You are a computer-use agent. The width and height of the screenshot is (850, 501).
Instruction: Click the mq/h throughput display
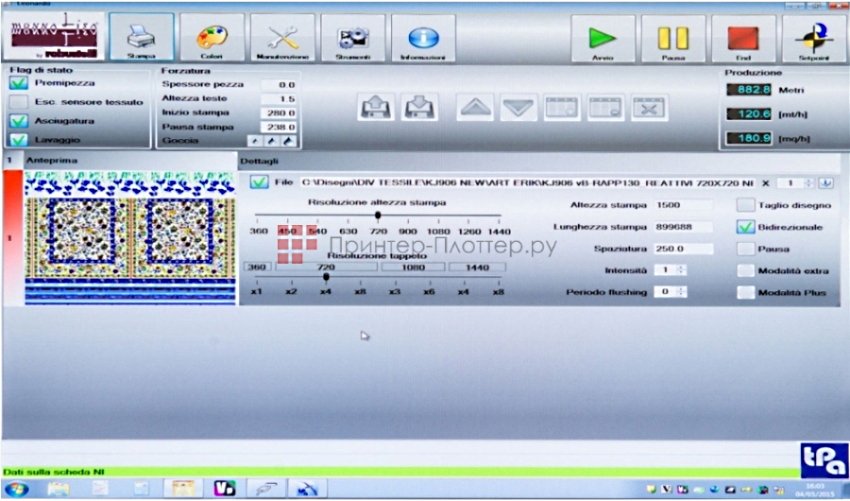click(749, 138)
